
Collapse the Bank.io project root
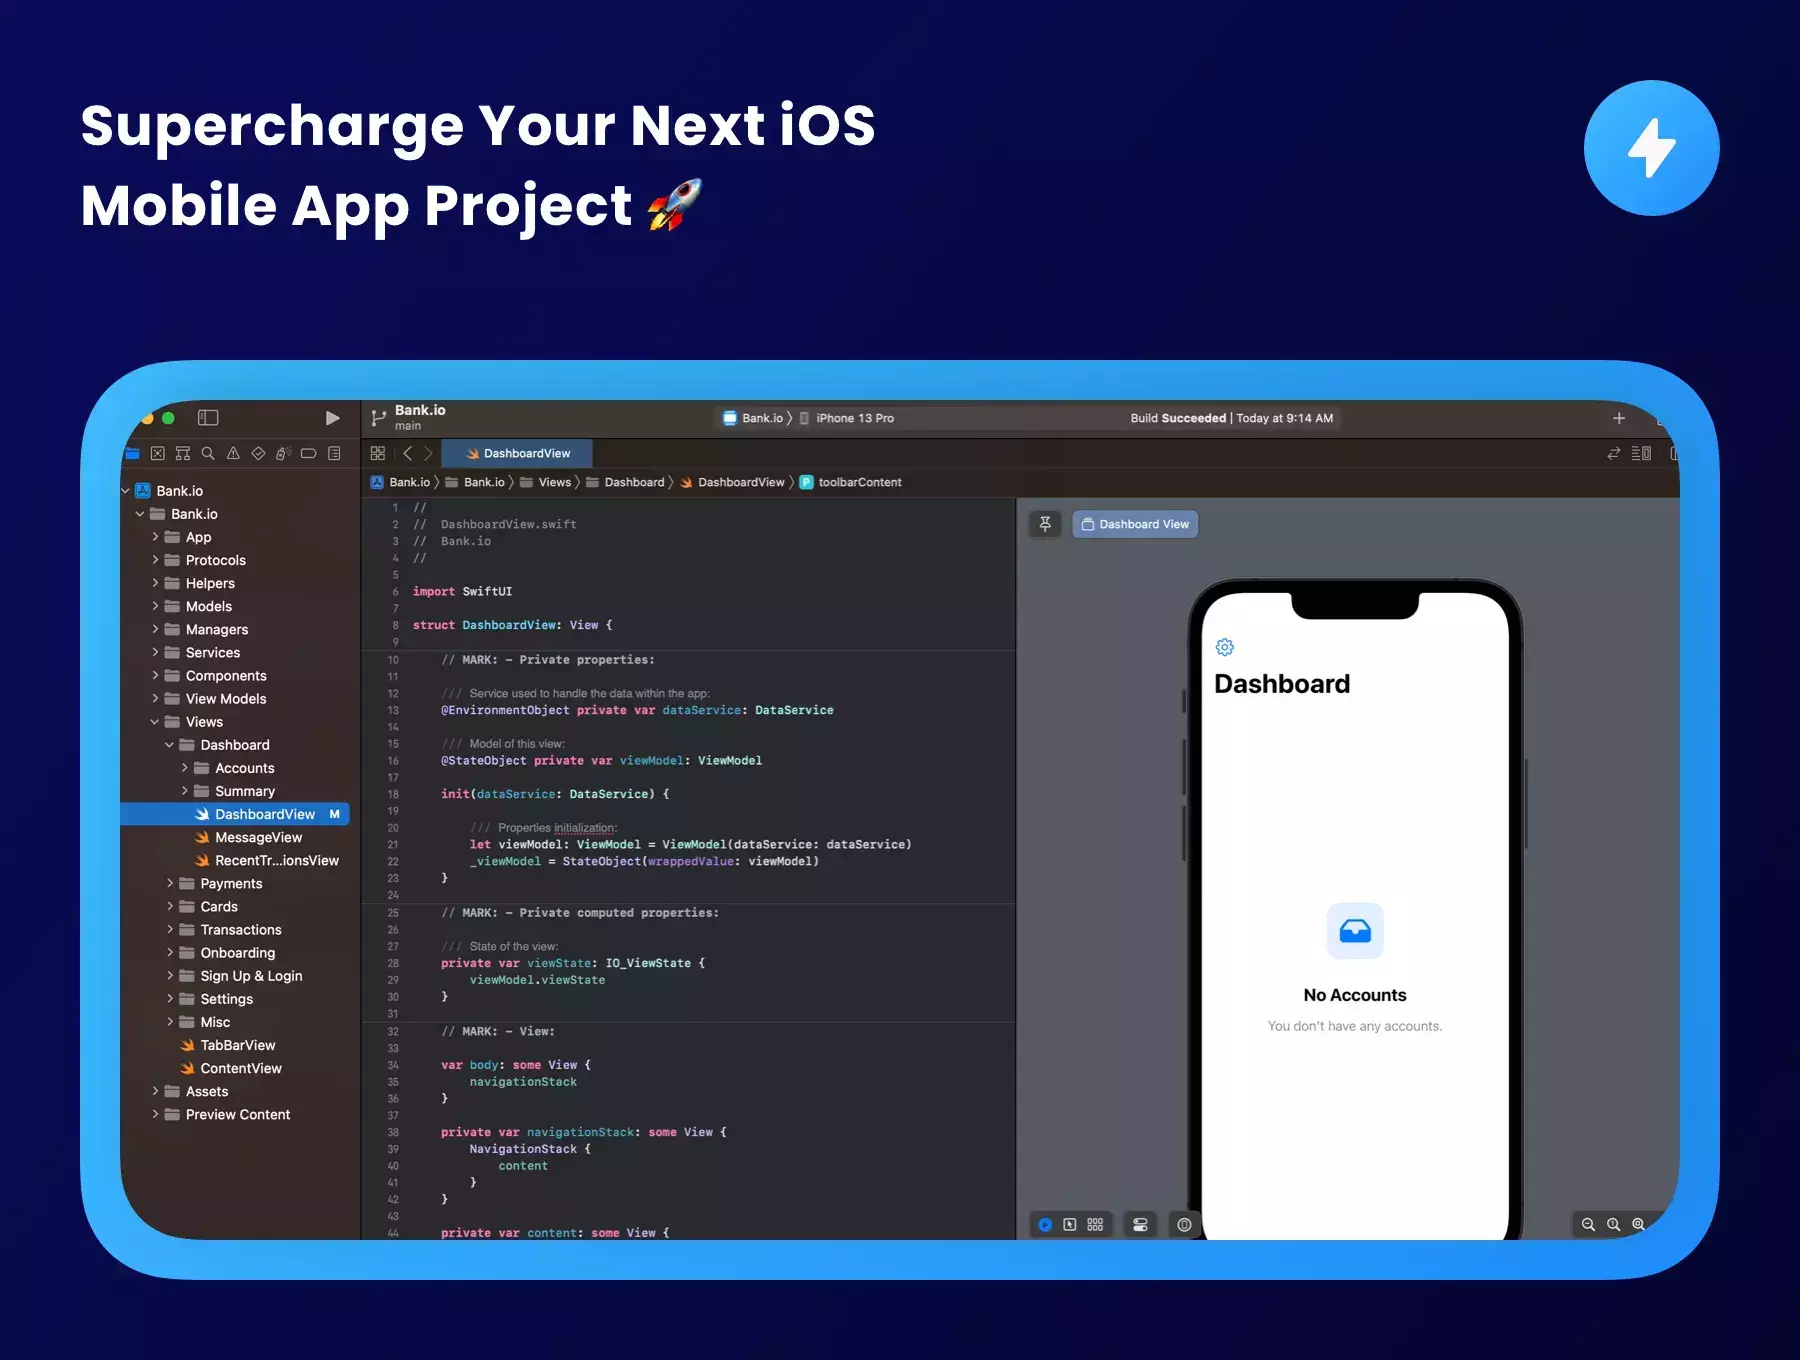[126, 491]
